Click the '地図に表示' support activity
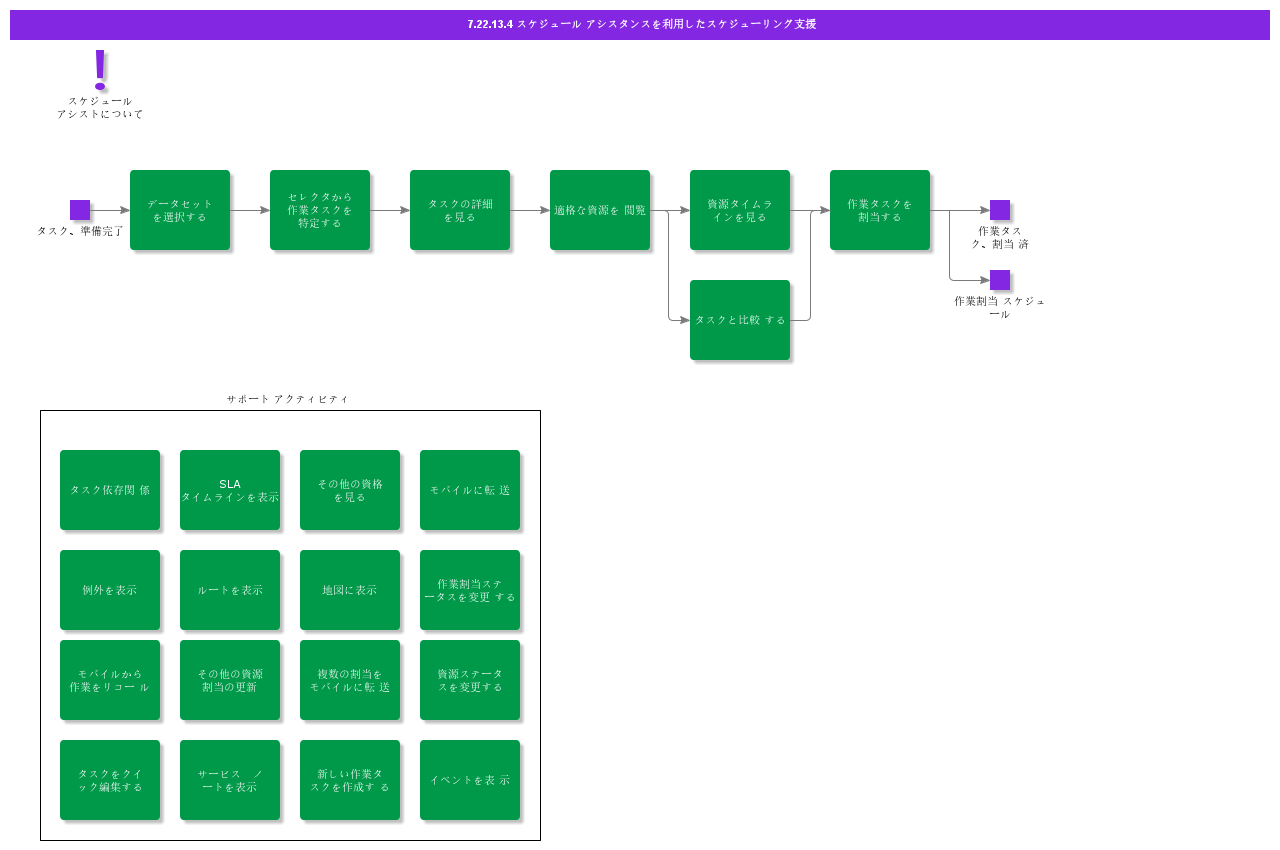Viewport: 1280px width, 850px height. (350, 590)
